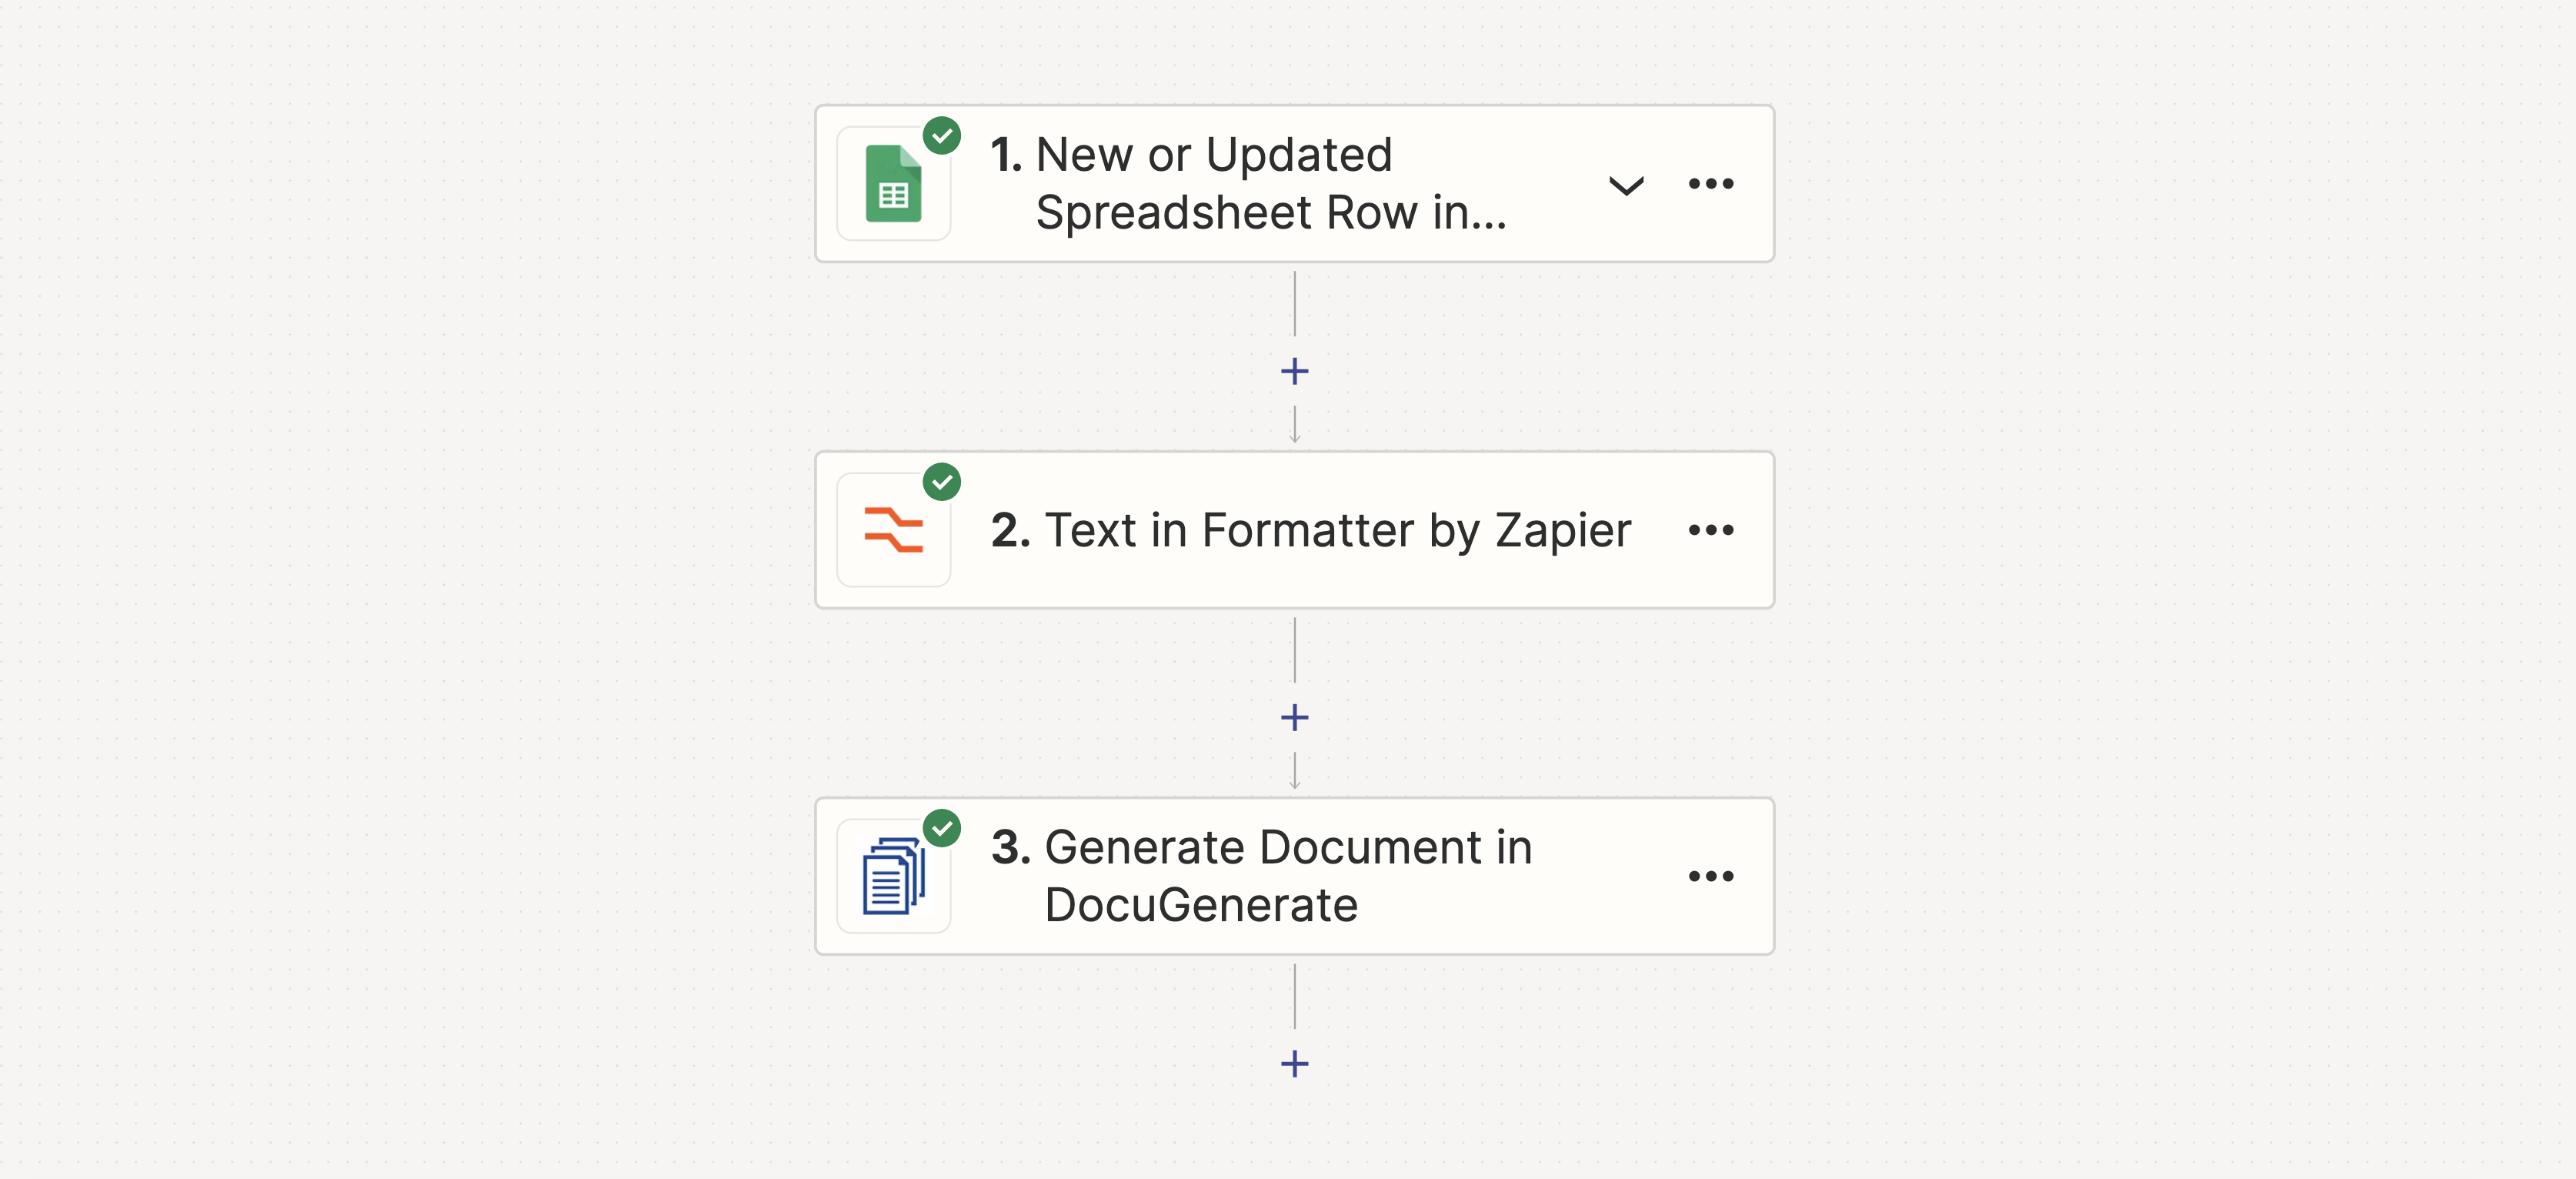Click connector line below step 1
The image size is (2576, 1179).
pyautogui.click(x=1294, y=304)
